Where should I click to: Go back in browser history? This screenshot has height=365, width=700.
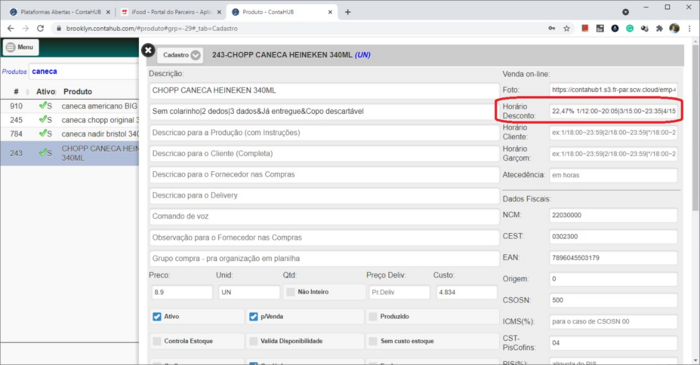[11, 28]
